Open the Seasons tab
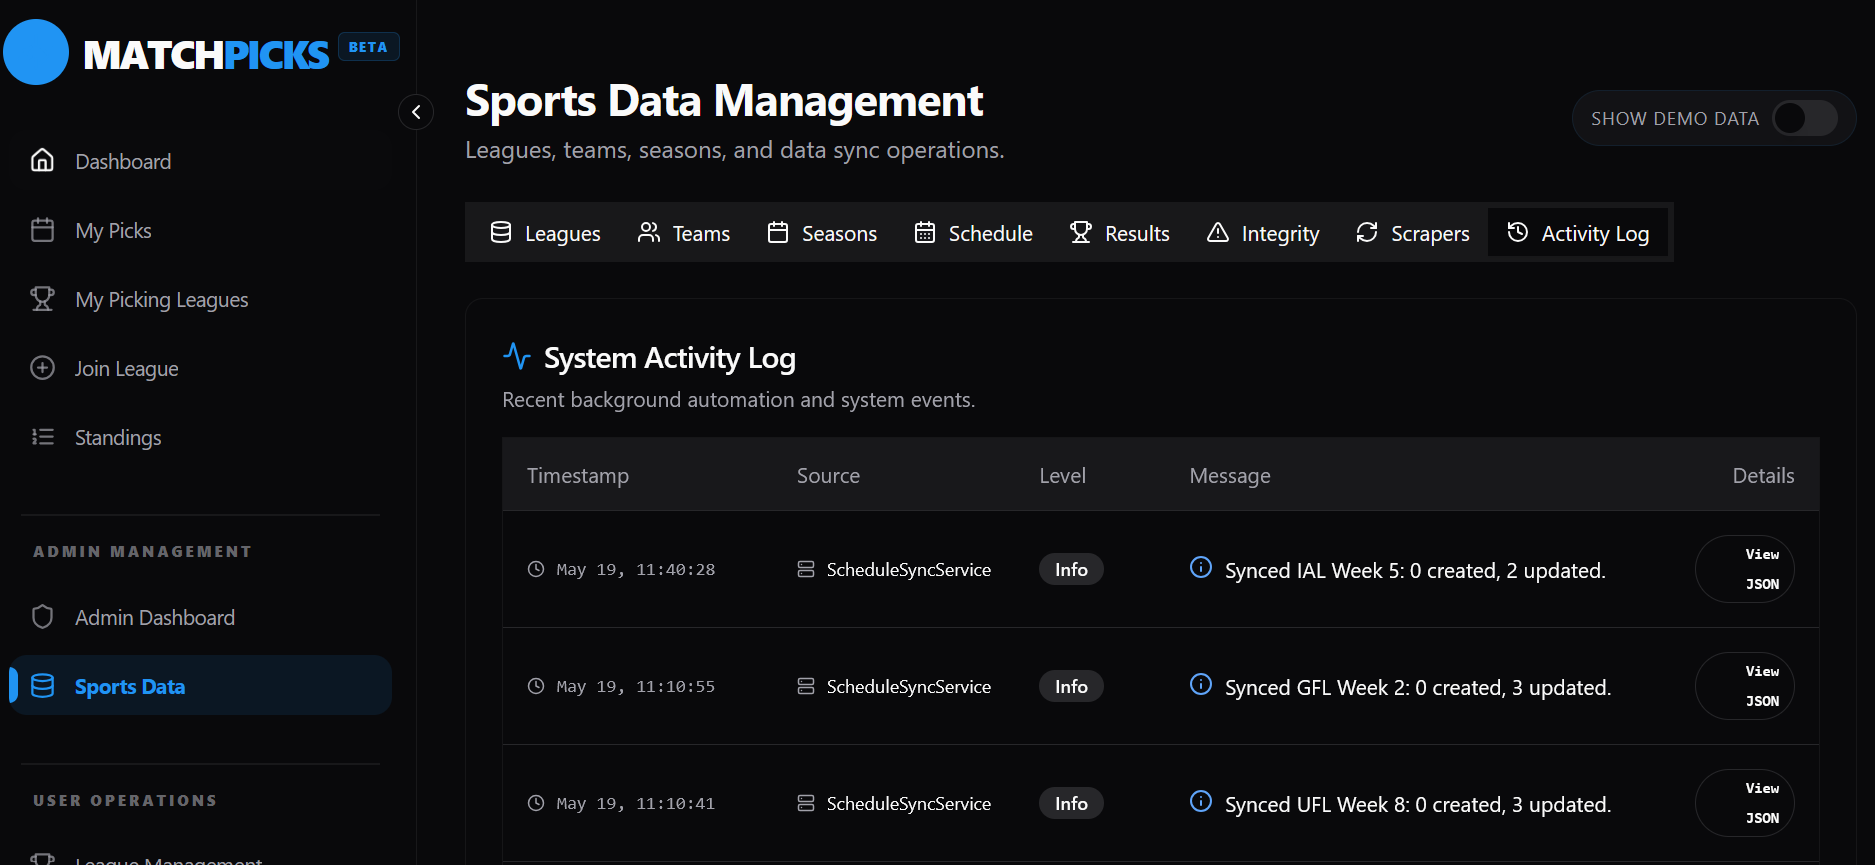The image size is (1875, 865). [x=822, y=233]
